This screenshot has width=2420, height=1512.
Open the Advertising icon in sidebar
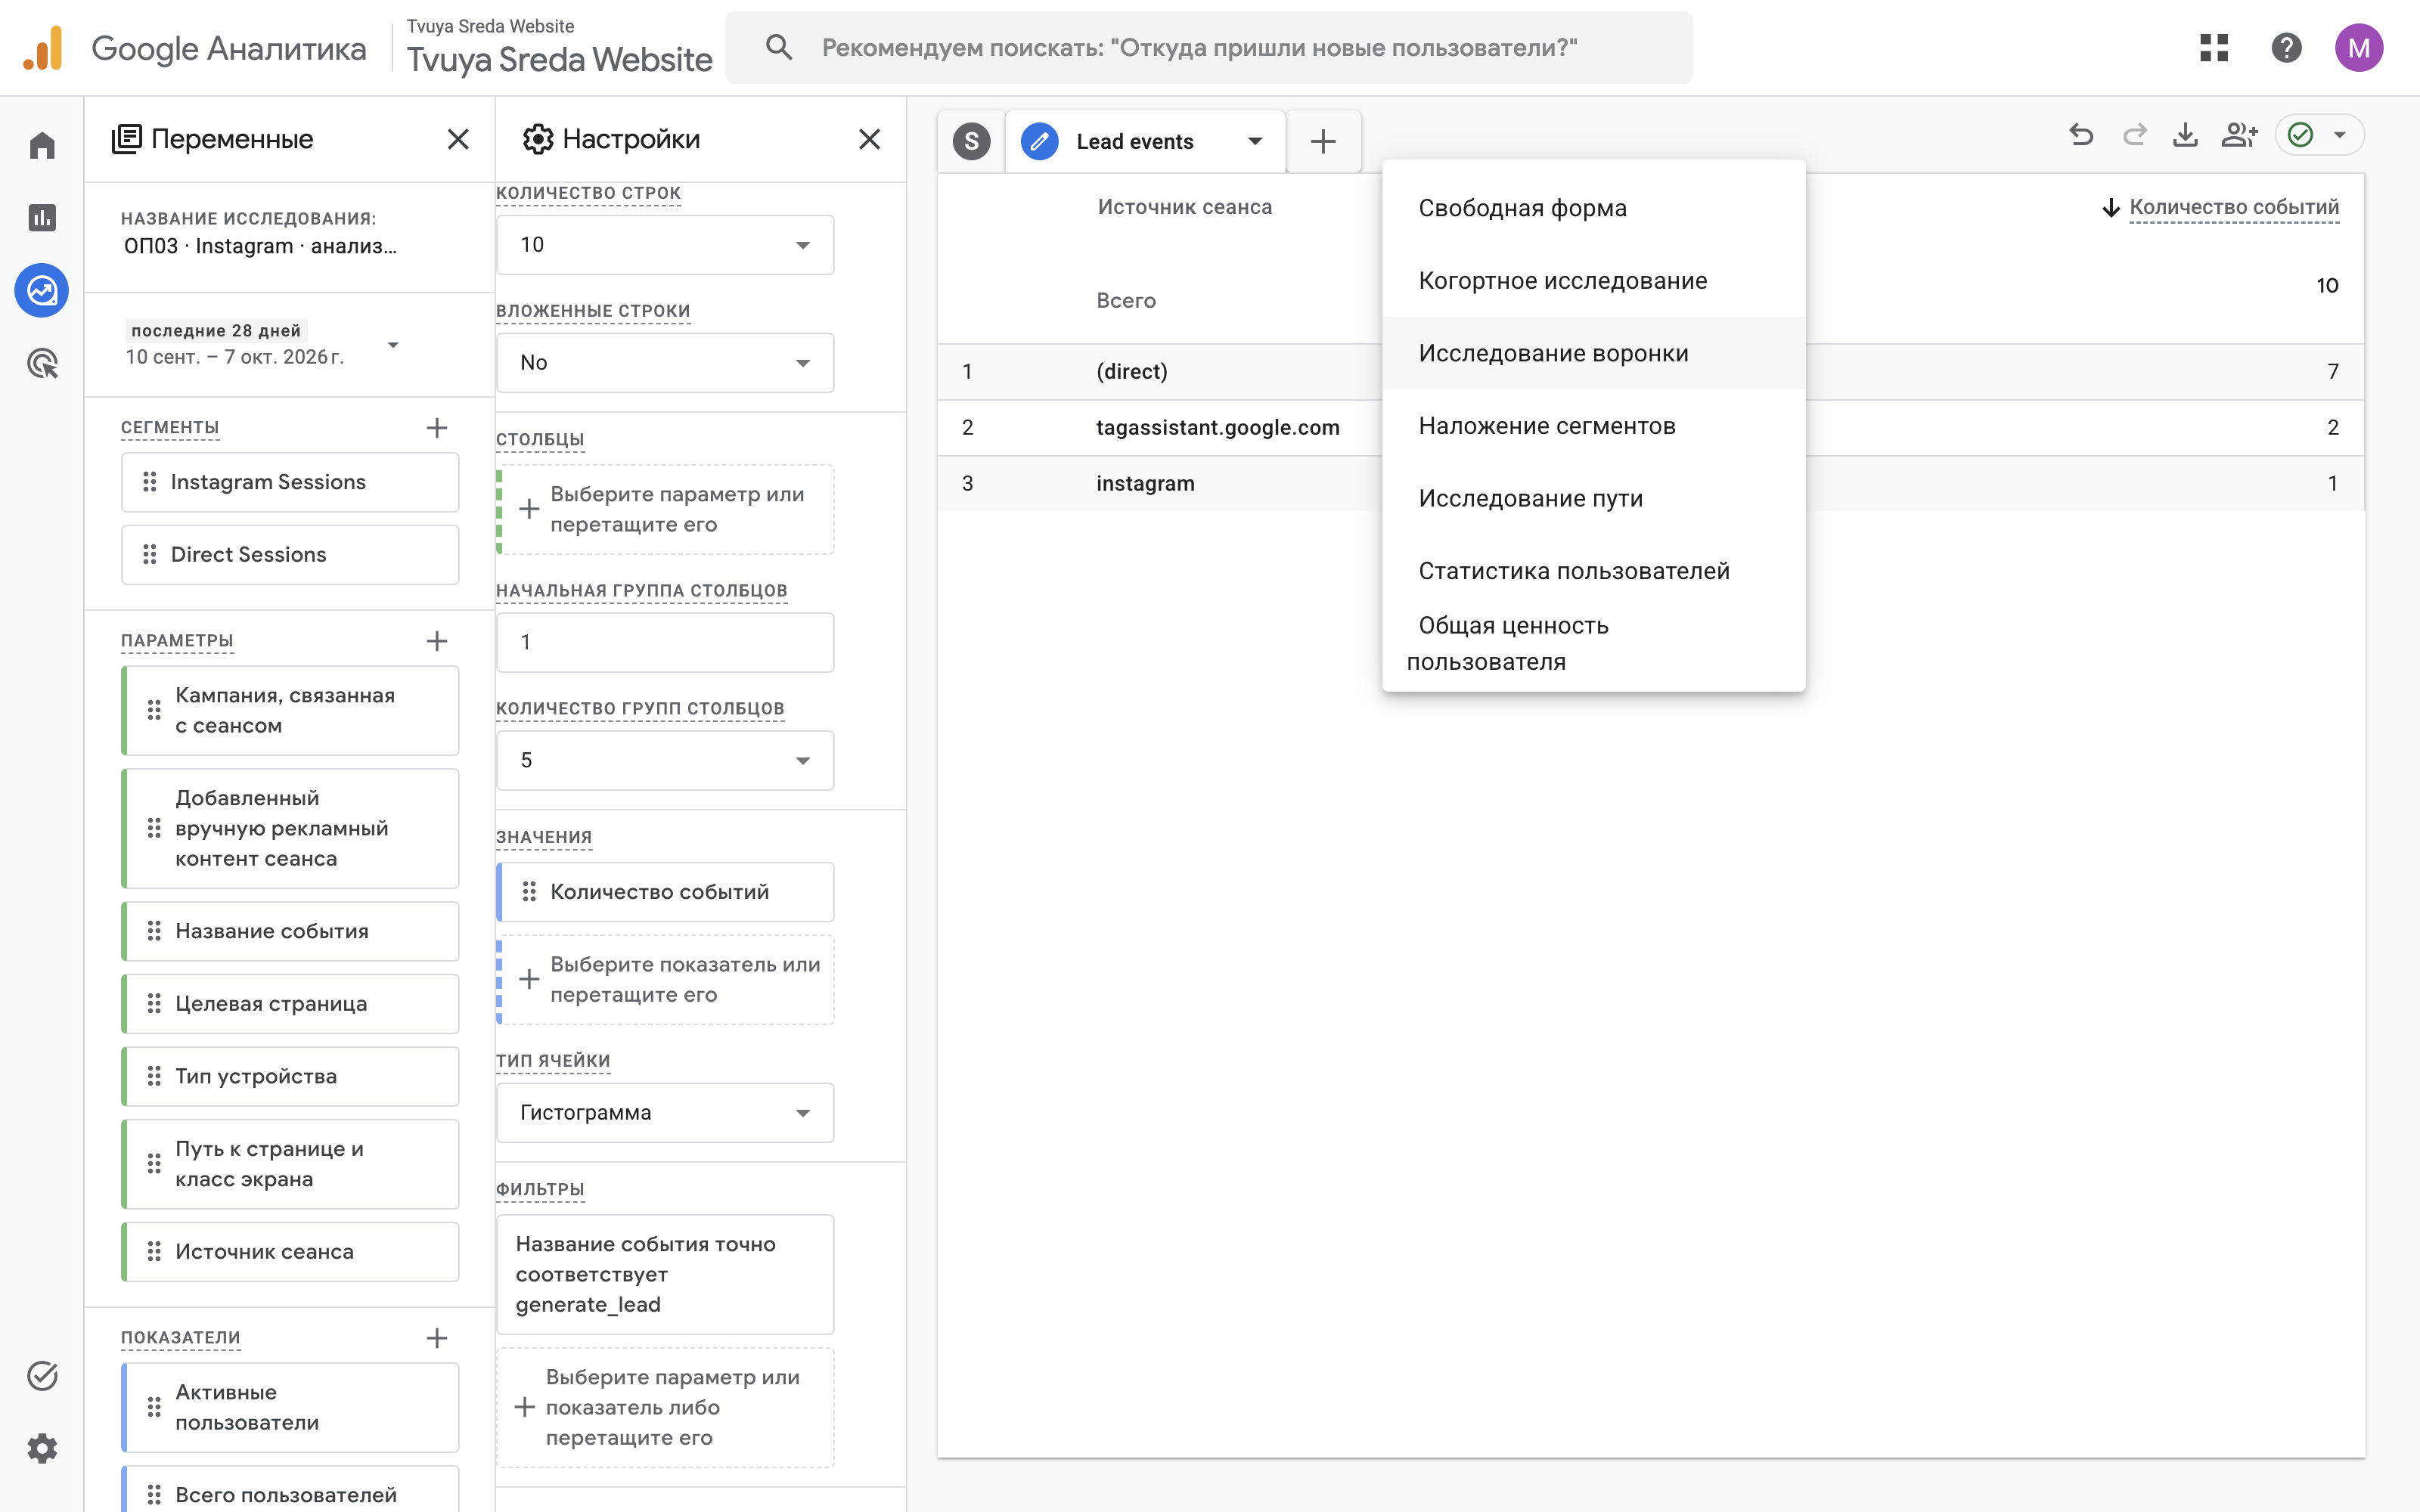(x=42, y=364)
